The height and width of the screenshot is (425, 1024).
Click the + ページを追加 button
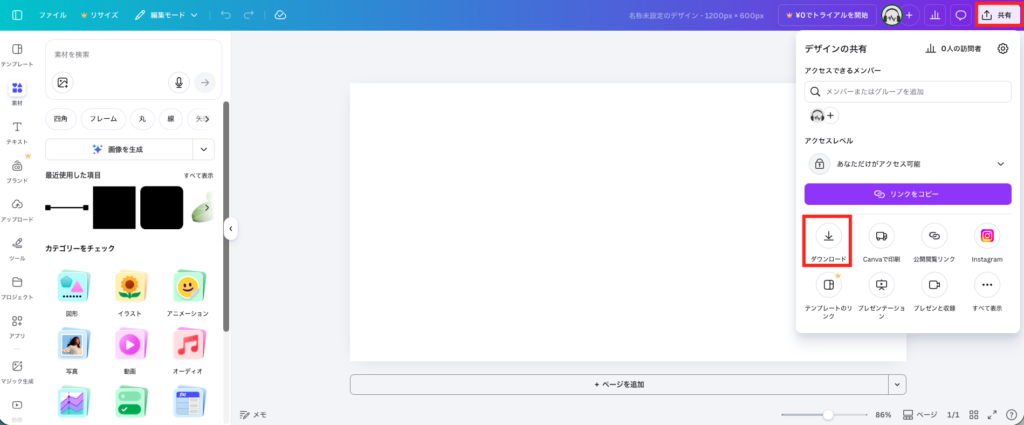(x=619, y=385)
